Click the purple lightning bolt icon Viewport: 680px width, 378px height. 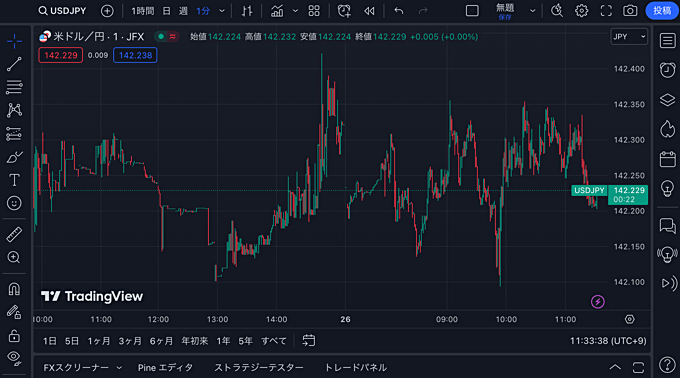coord(598,302)
